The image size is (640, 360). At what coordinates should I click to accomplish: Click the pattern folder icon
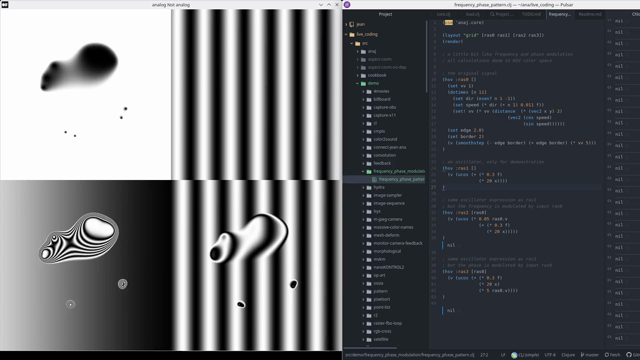point(369,291)
